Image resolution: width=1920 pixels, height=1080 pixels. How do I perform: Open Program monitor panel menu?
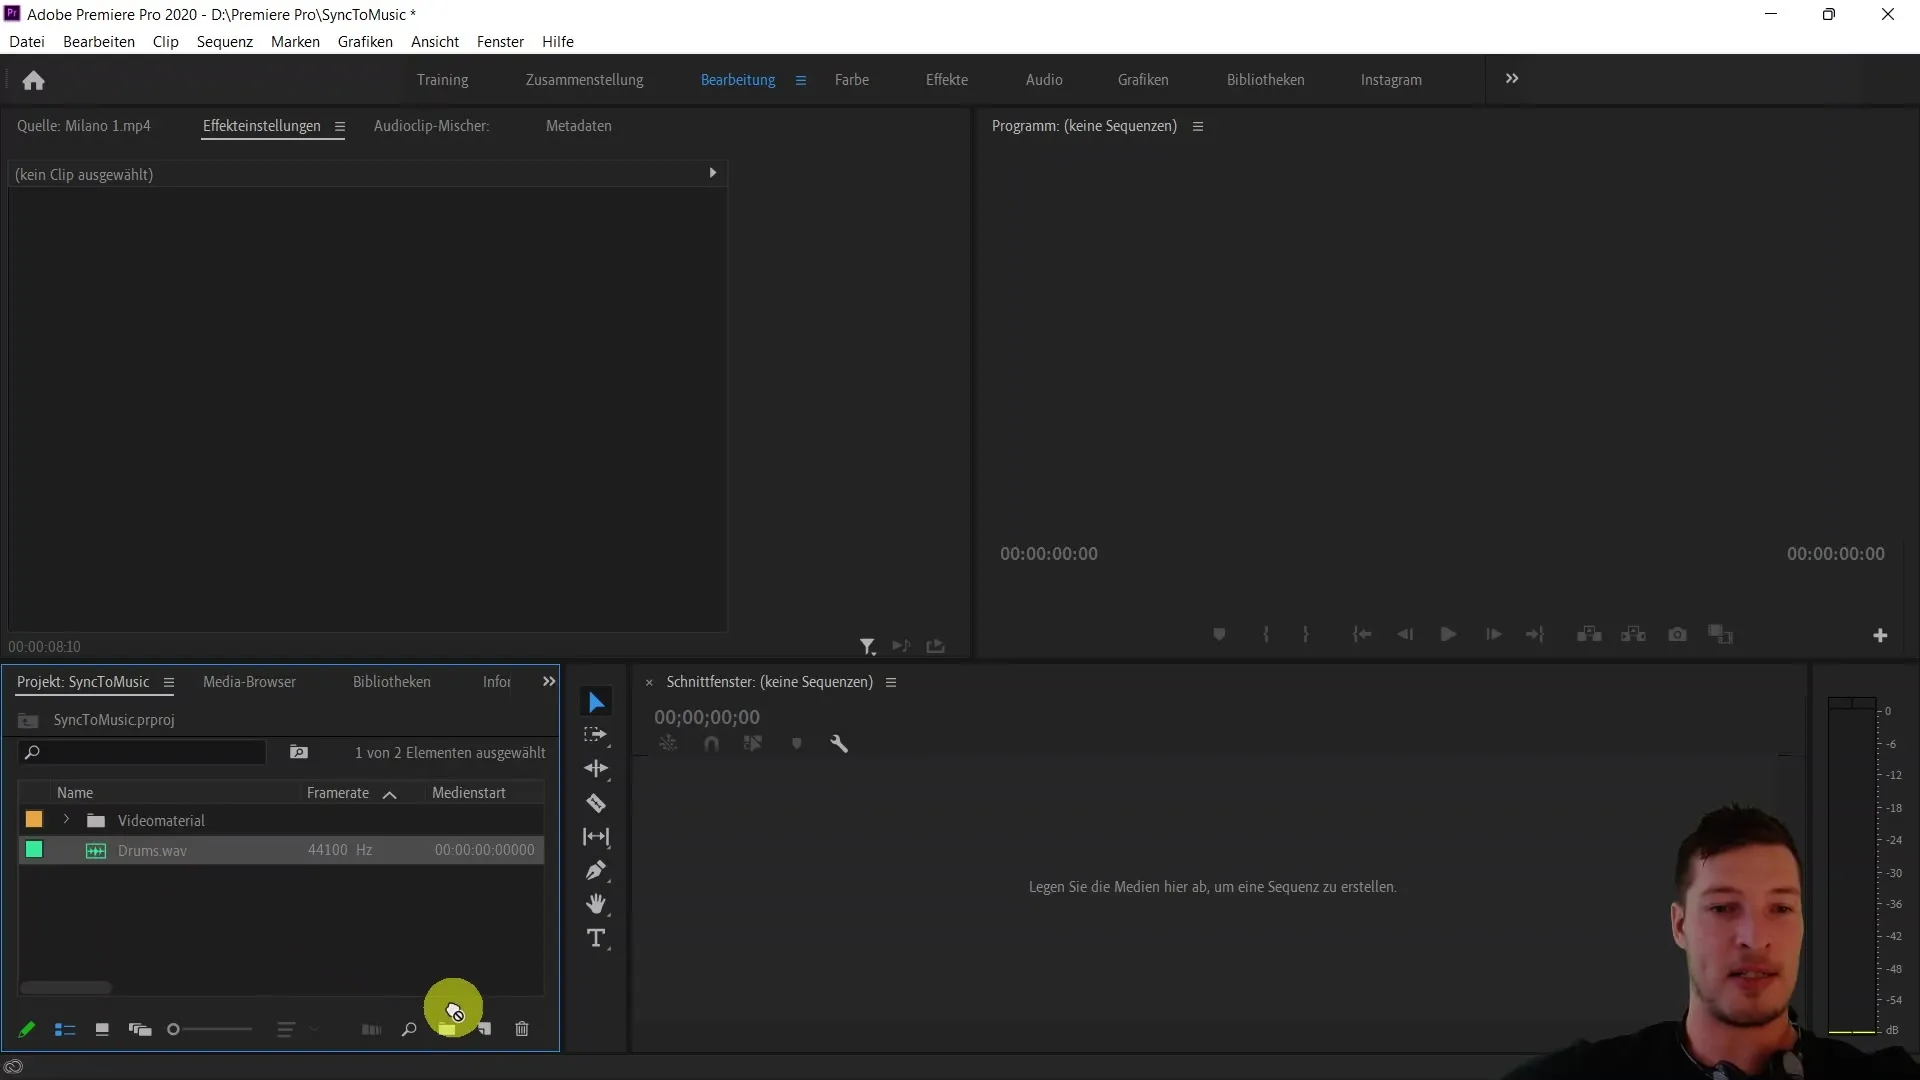pos(1198,127)
